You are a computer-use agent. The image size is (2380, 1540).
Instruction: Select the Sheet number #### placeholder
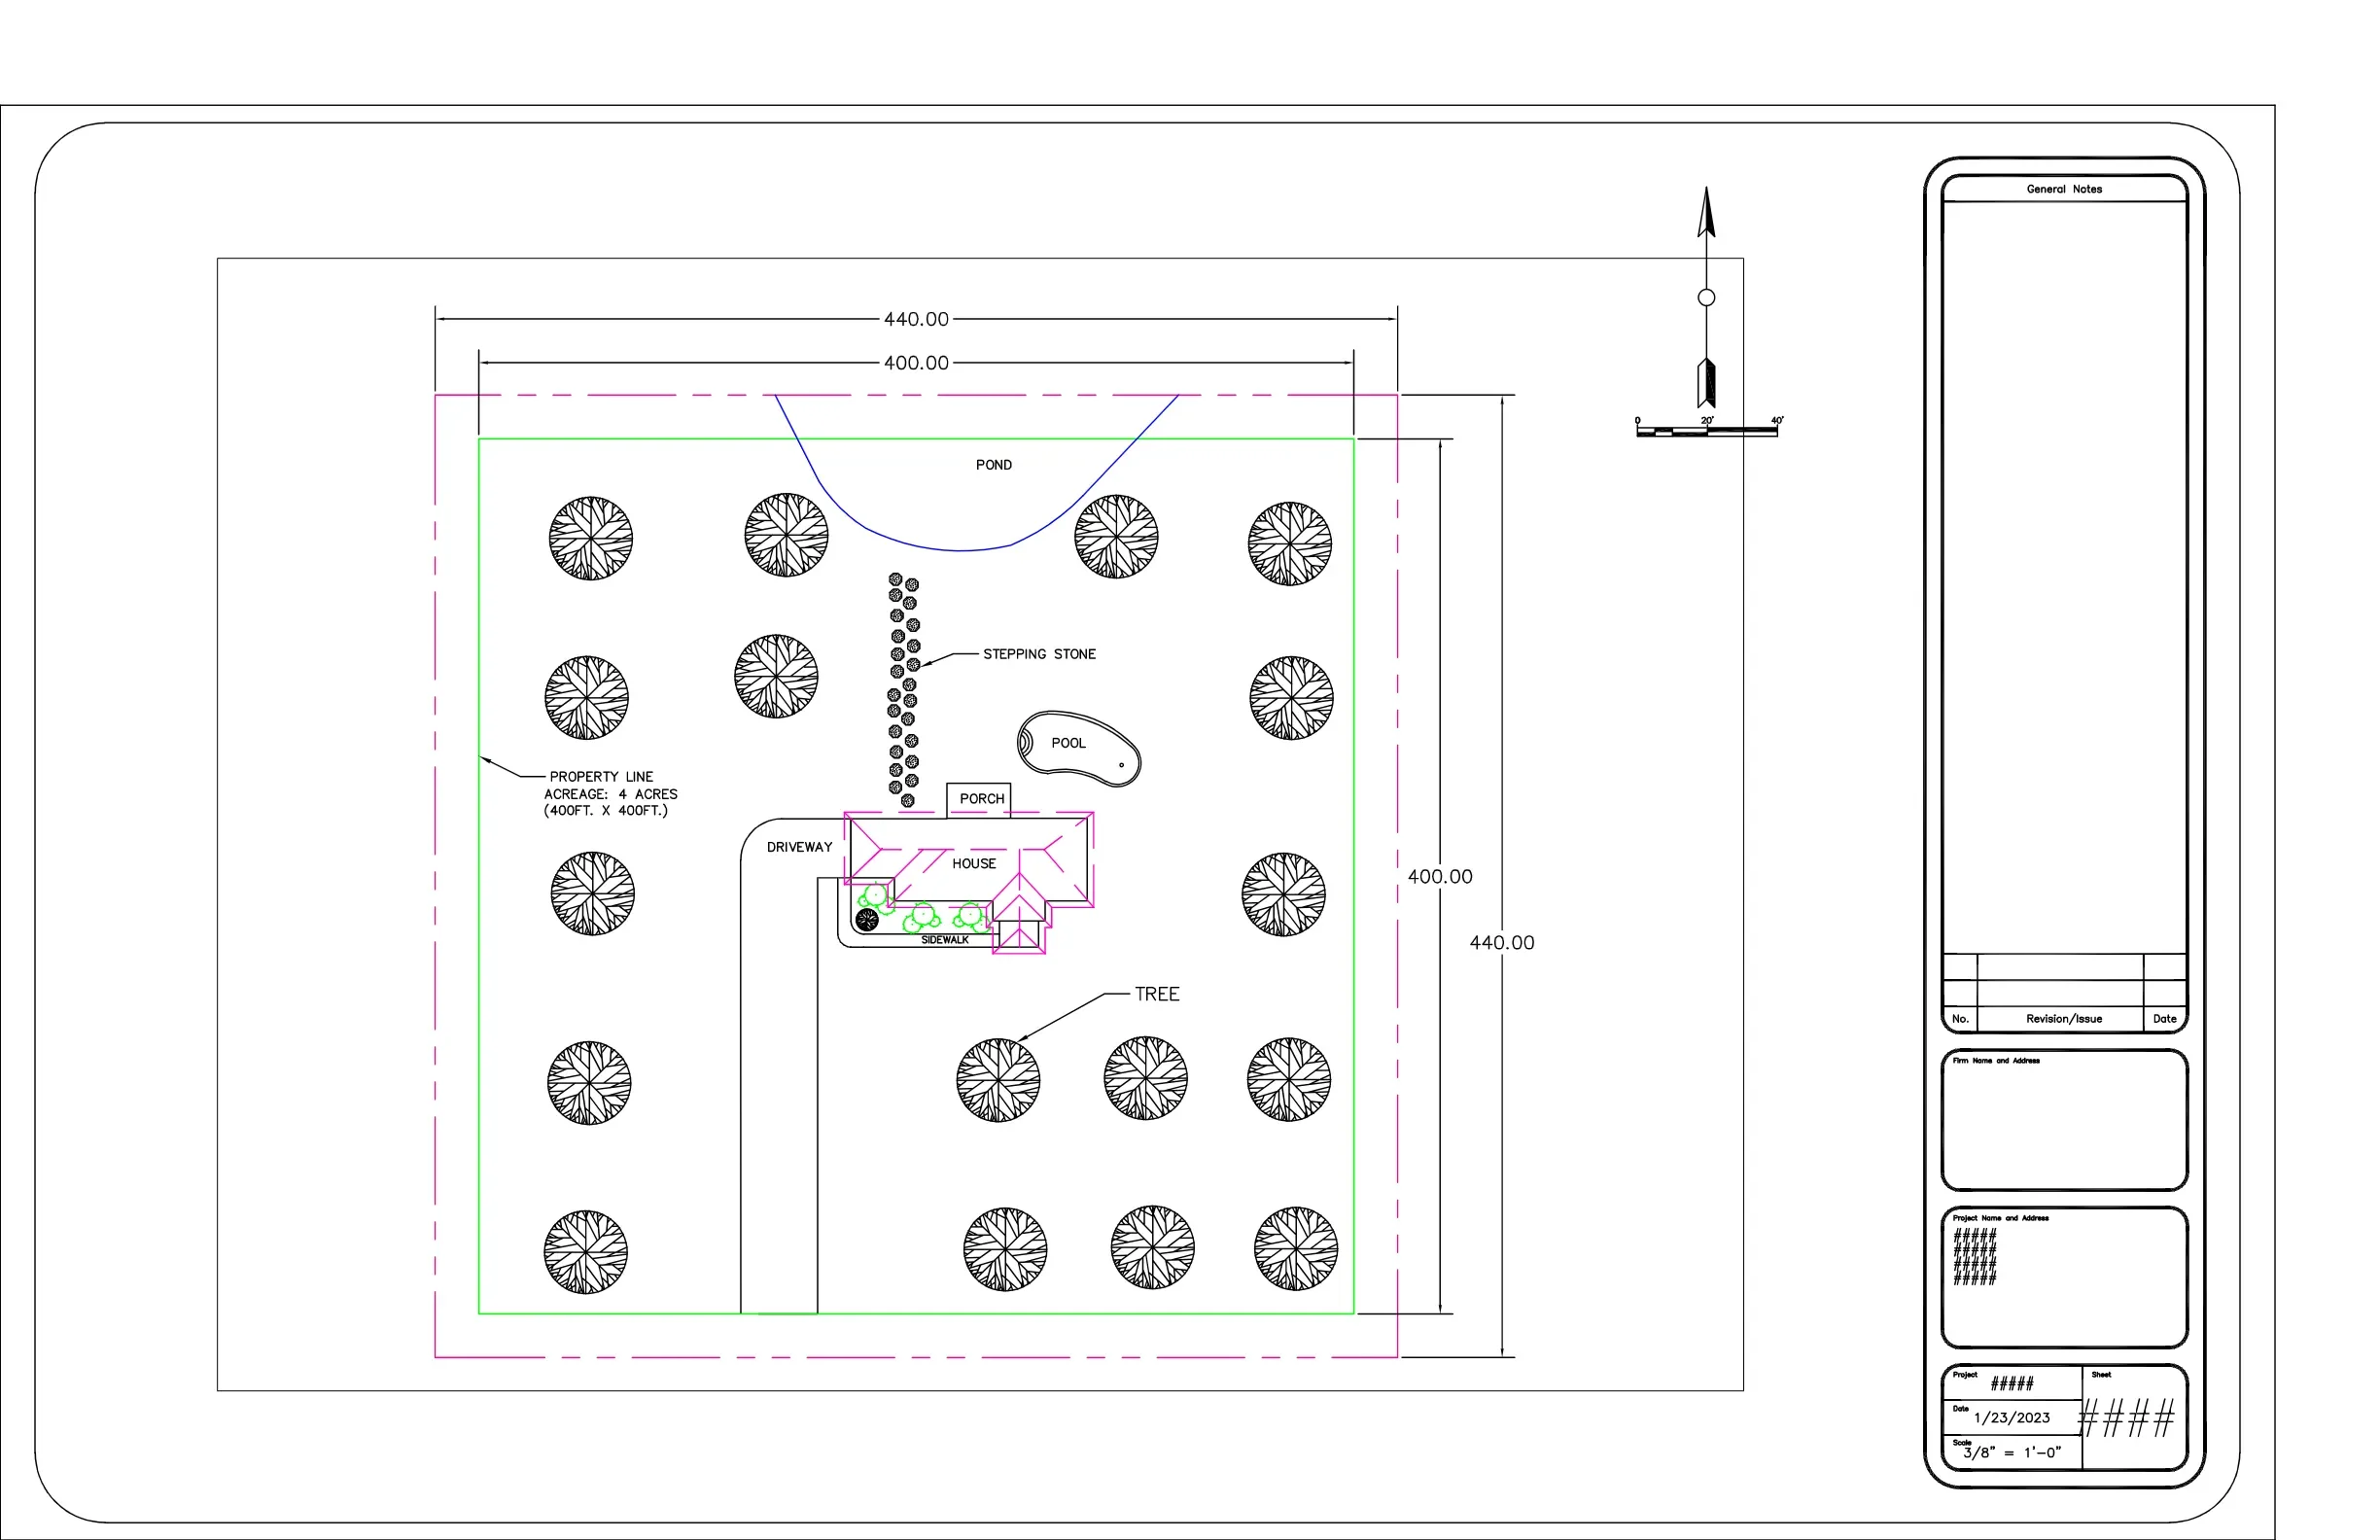click(2127, 1418)
